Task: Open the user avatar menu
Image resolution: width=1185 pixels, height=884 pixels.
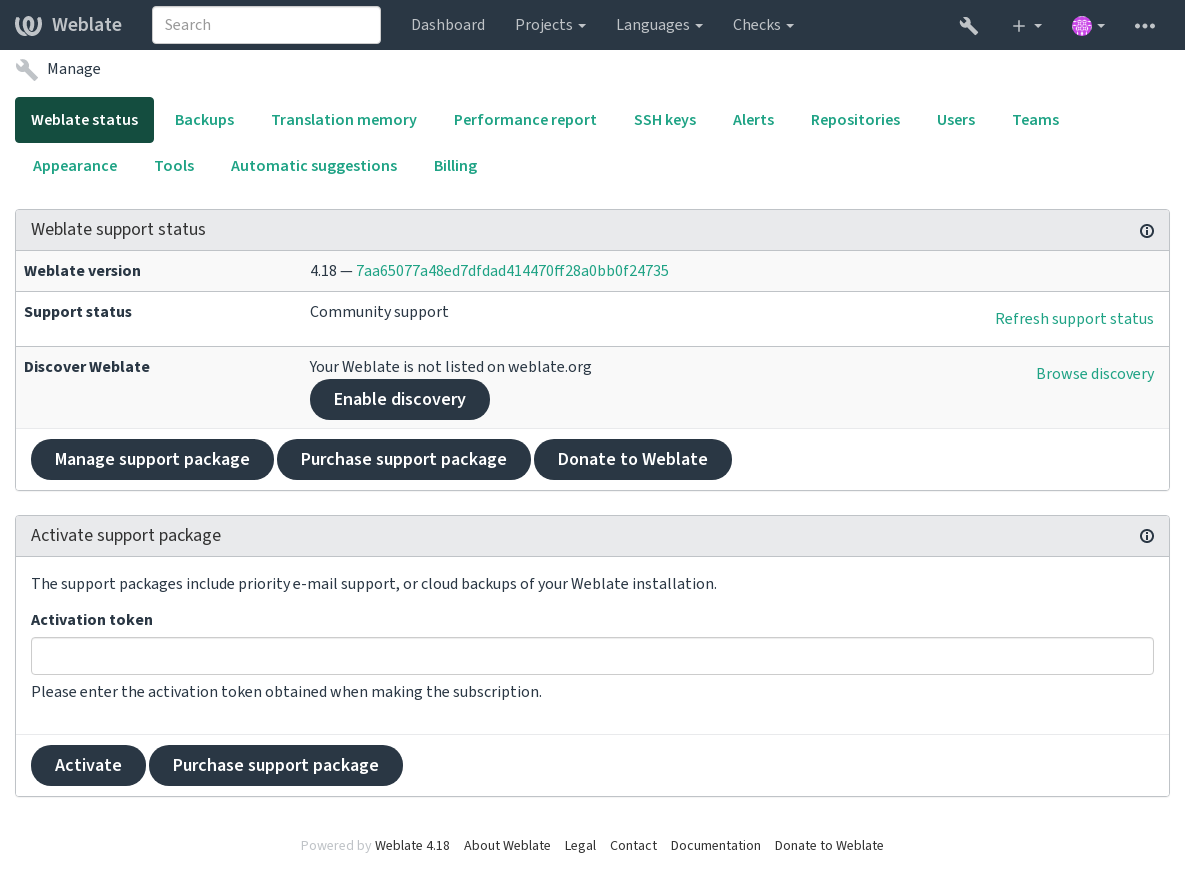Action: [1088, 26]
